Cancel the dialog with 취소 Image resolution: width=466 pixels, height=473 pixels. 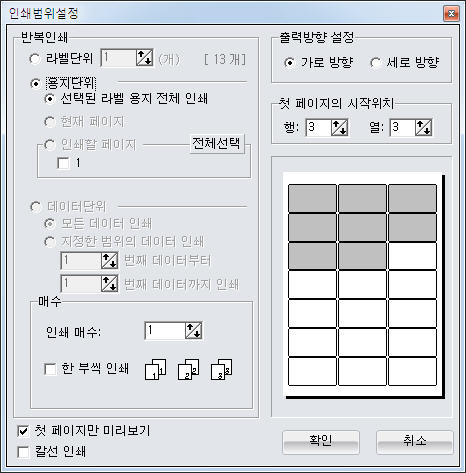415,442
